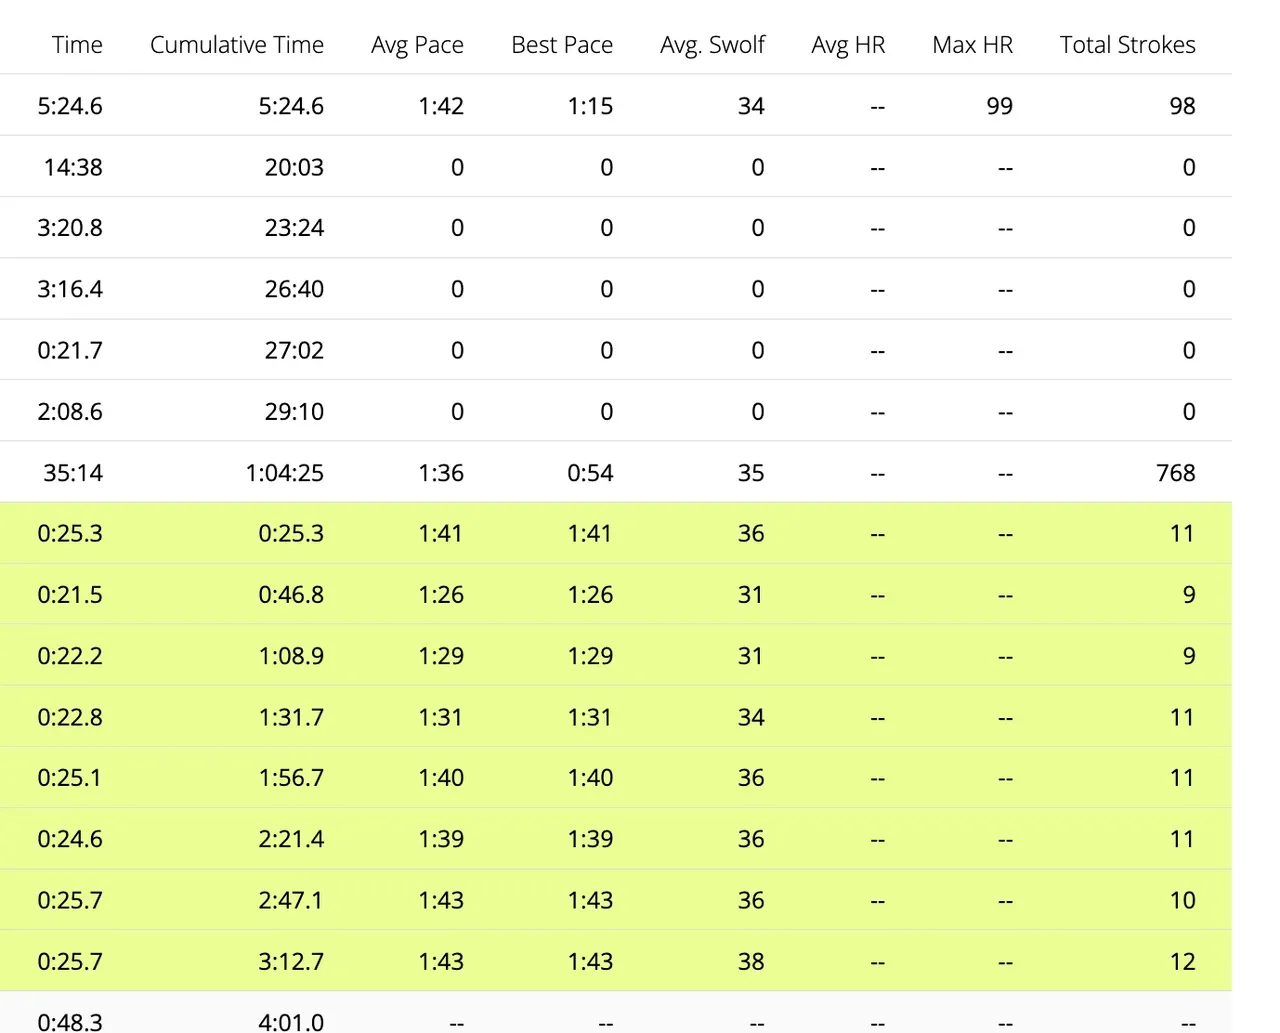Click the 3:12.7 cumulative time cell
The width and height of the screenshot is (1280, 1033).
pos(291,962)
